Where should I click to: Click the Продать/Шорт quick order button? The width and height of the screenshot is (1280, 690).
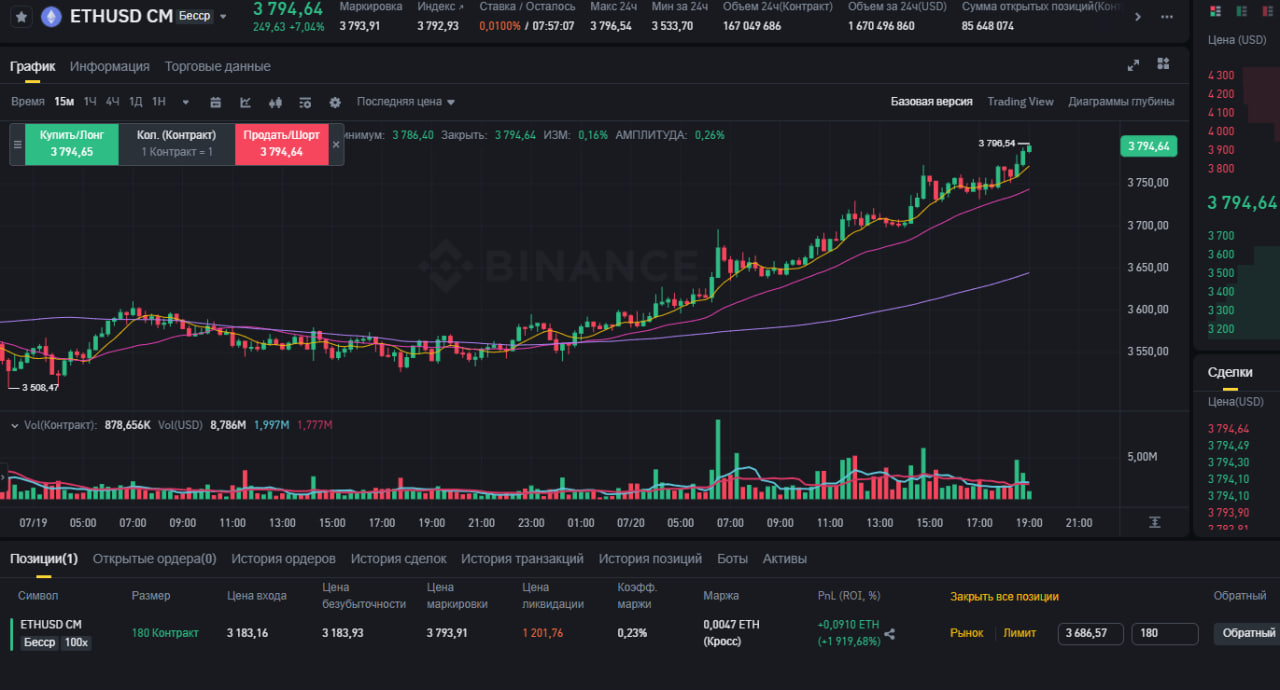point(281,144)
